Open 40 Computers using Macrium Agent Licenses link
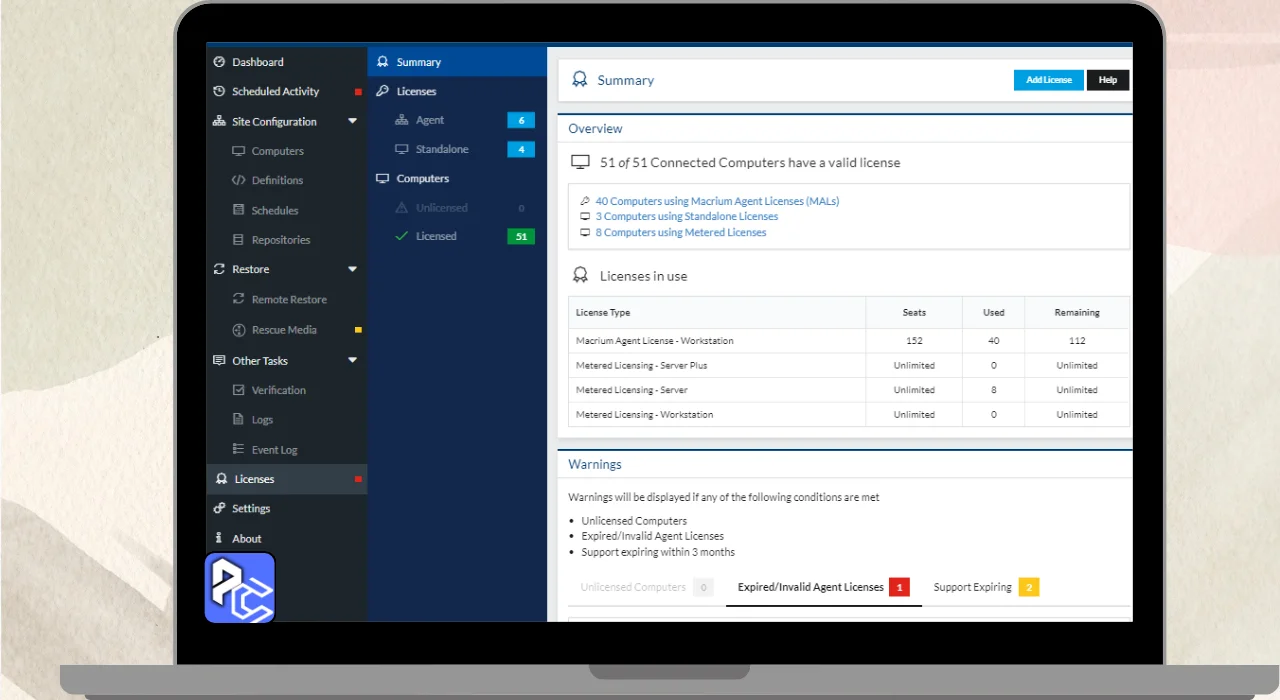The width and height of the screenshot is (1280, 700). 717,201
